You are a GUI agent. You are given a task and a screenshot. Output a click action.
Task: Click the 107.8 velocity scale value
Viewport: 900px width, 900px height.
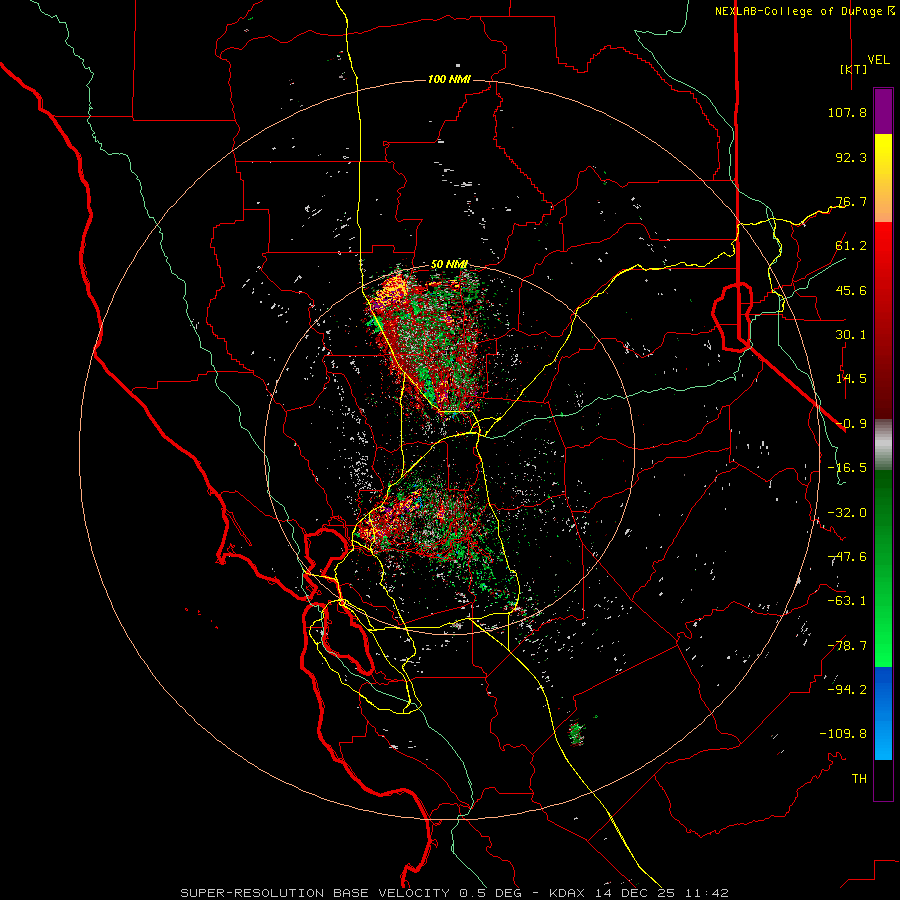point(847,112)
